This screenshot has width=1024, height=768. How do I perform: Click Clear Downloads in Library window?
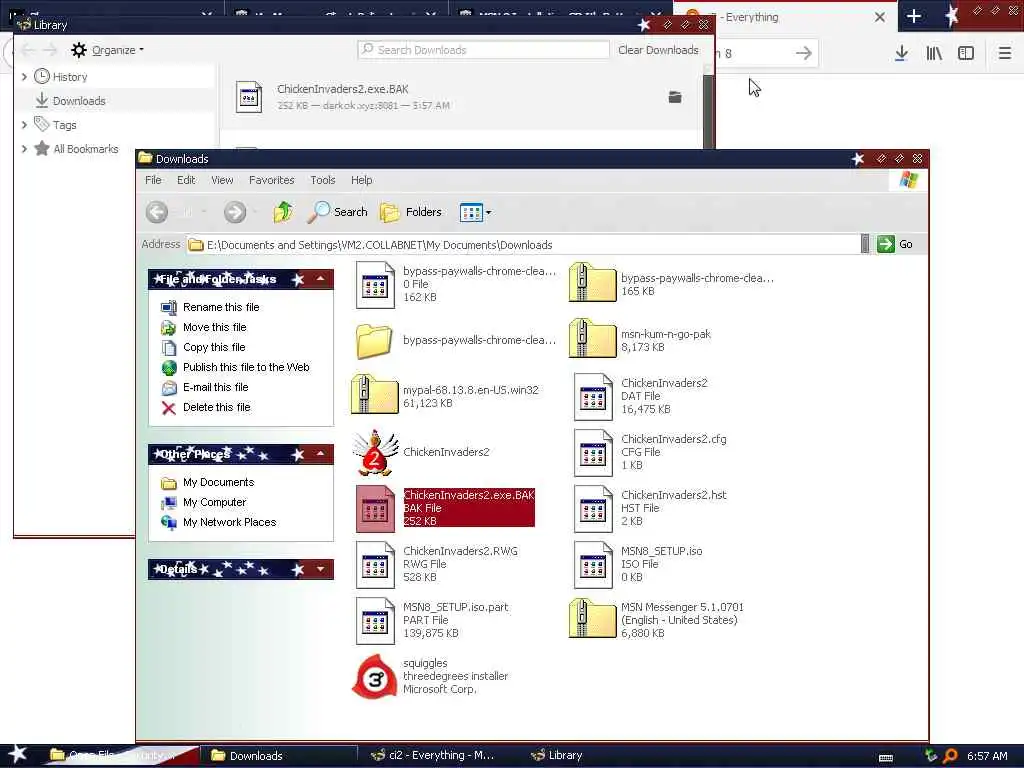(x=658, y=50)
